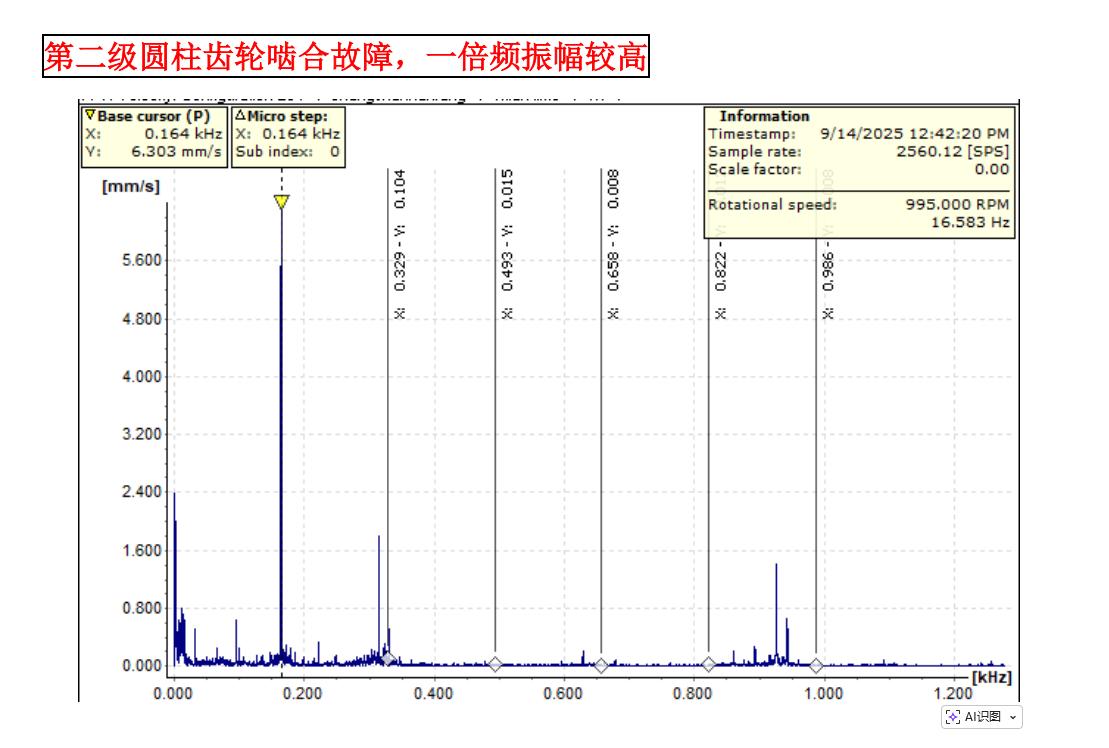Screen dimensions: 1109x748
Task: Click the triangle icon beside Micro step
Action: tap(240, 116)
